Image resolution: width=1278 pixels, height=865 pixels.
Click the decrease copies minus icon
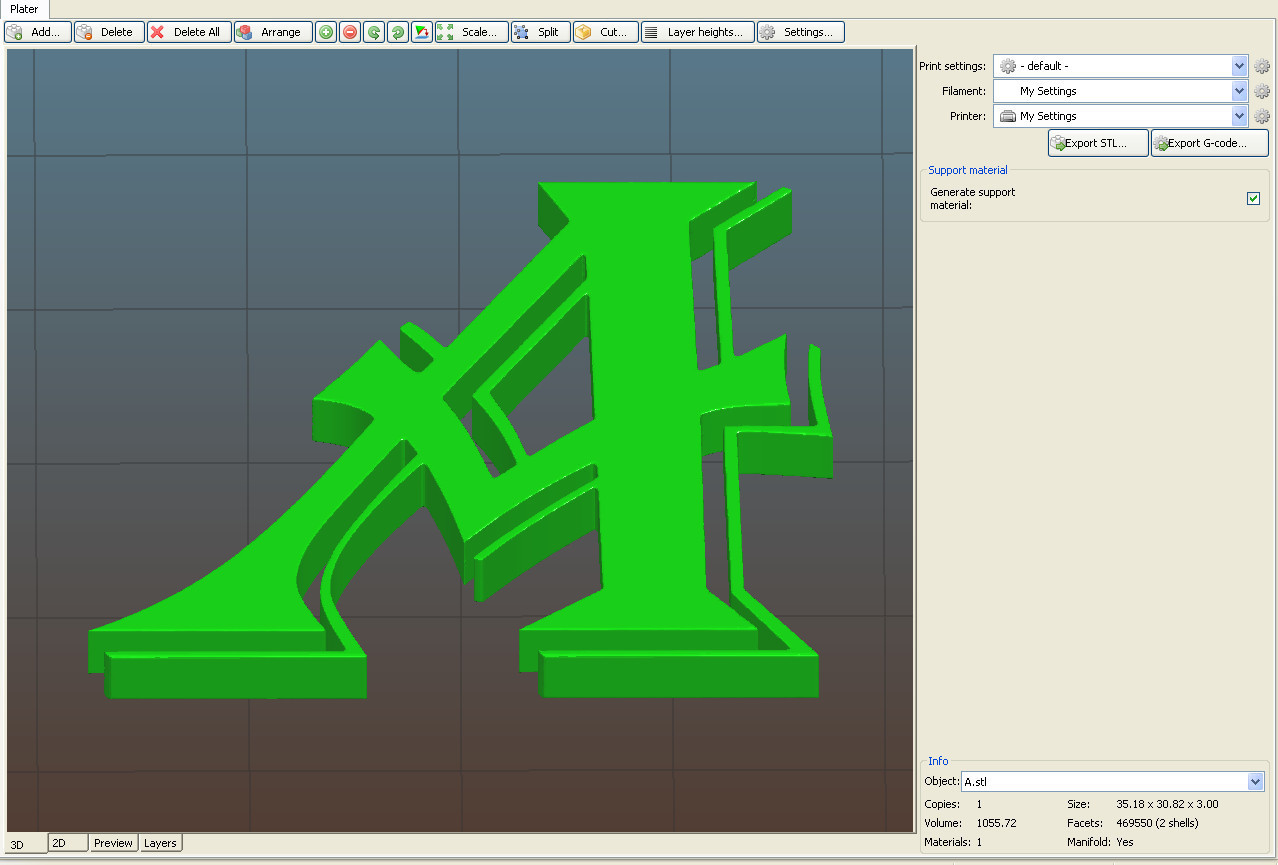[x=349, y=31]
